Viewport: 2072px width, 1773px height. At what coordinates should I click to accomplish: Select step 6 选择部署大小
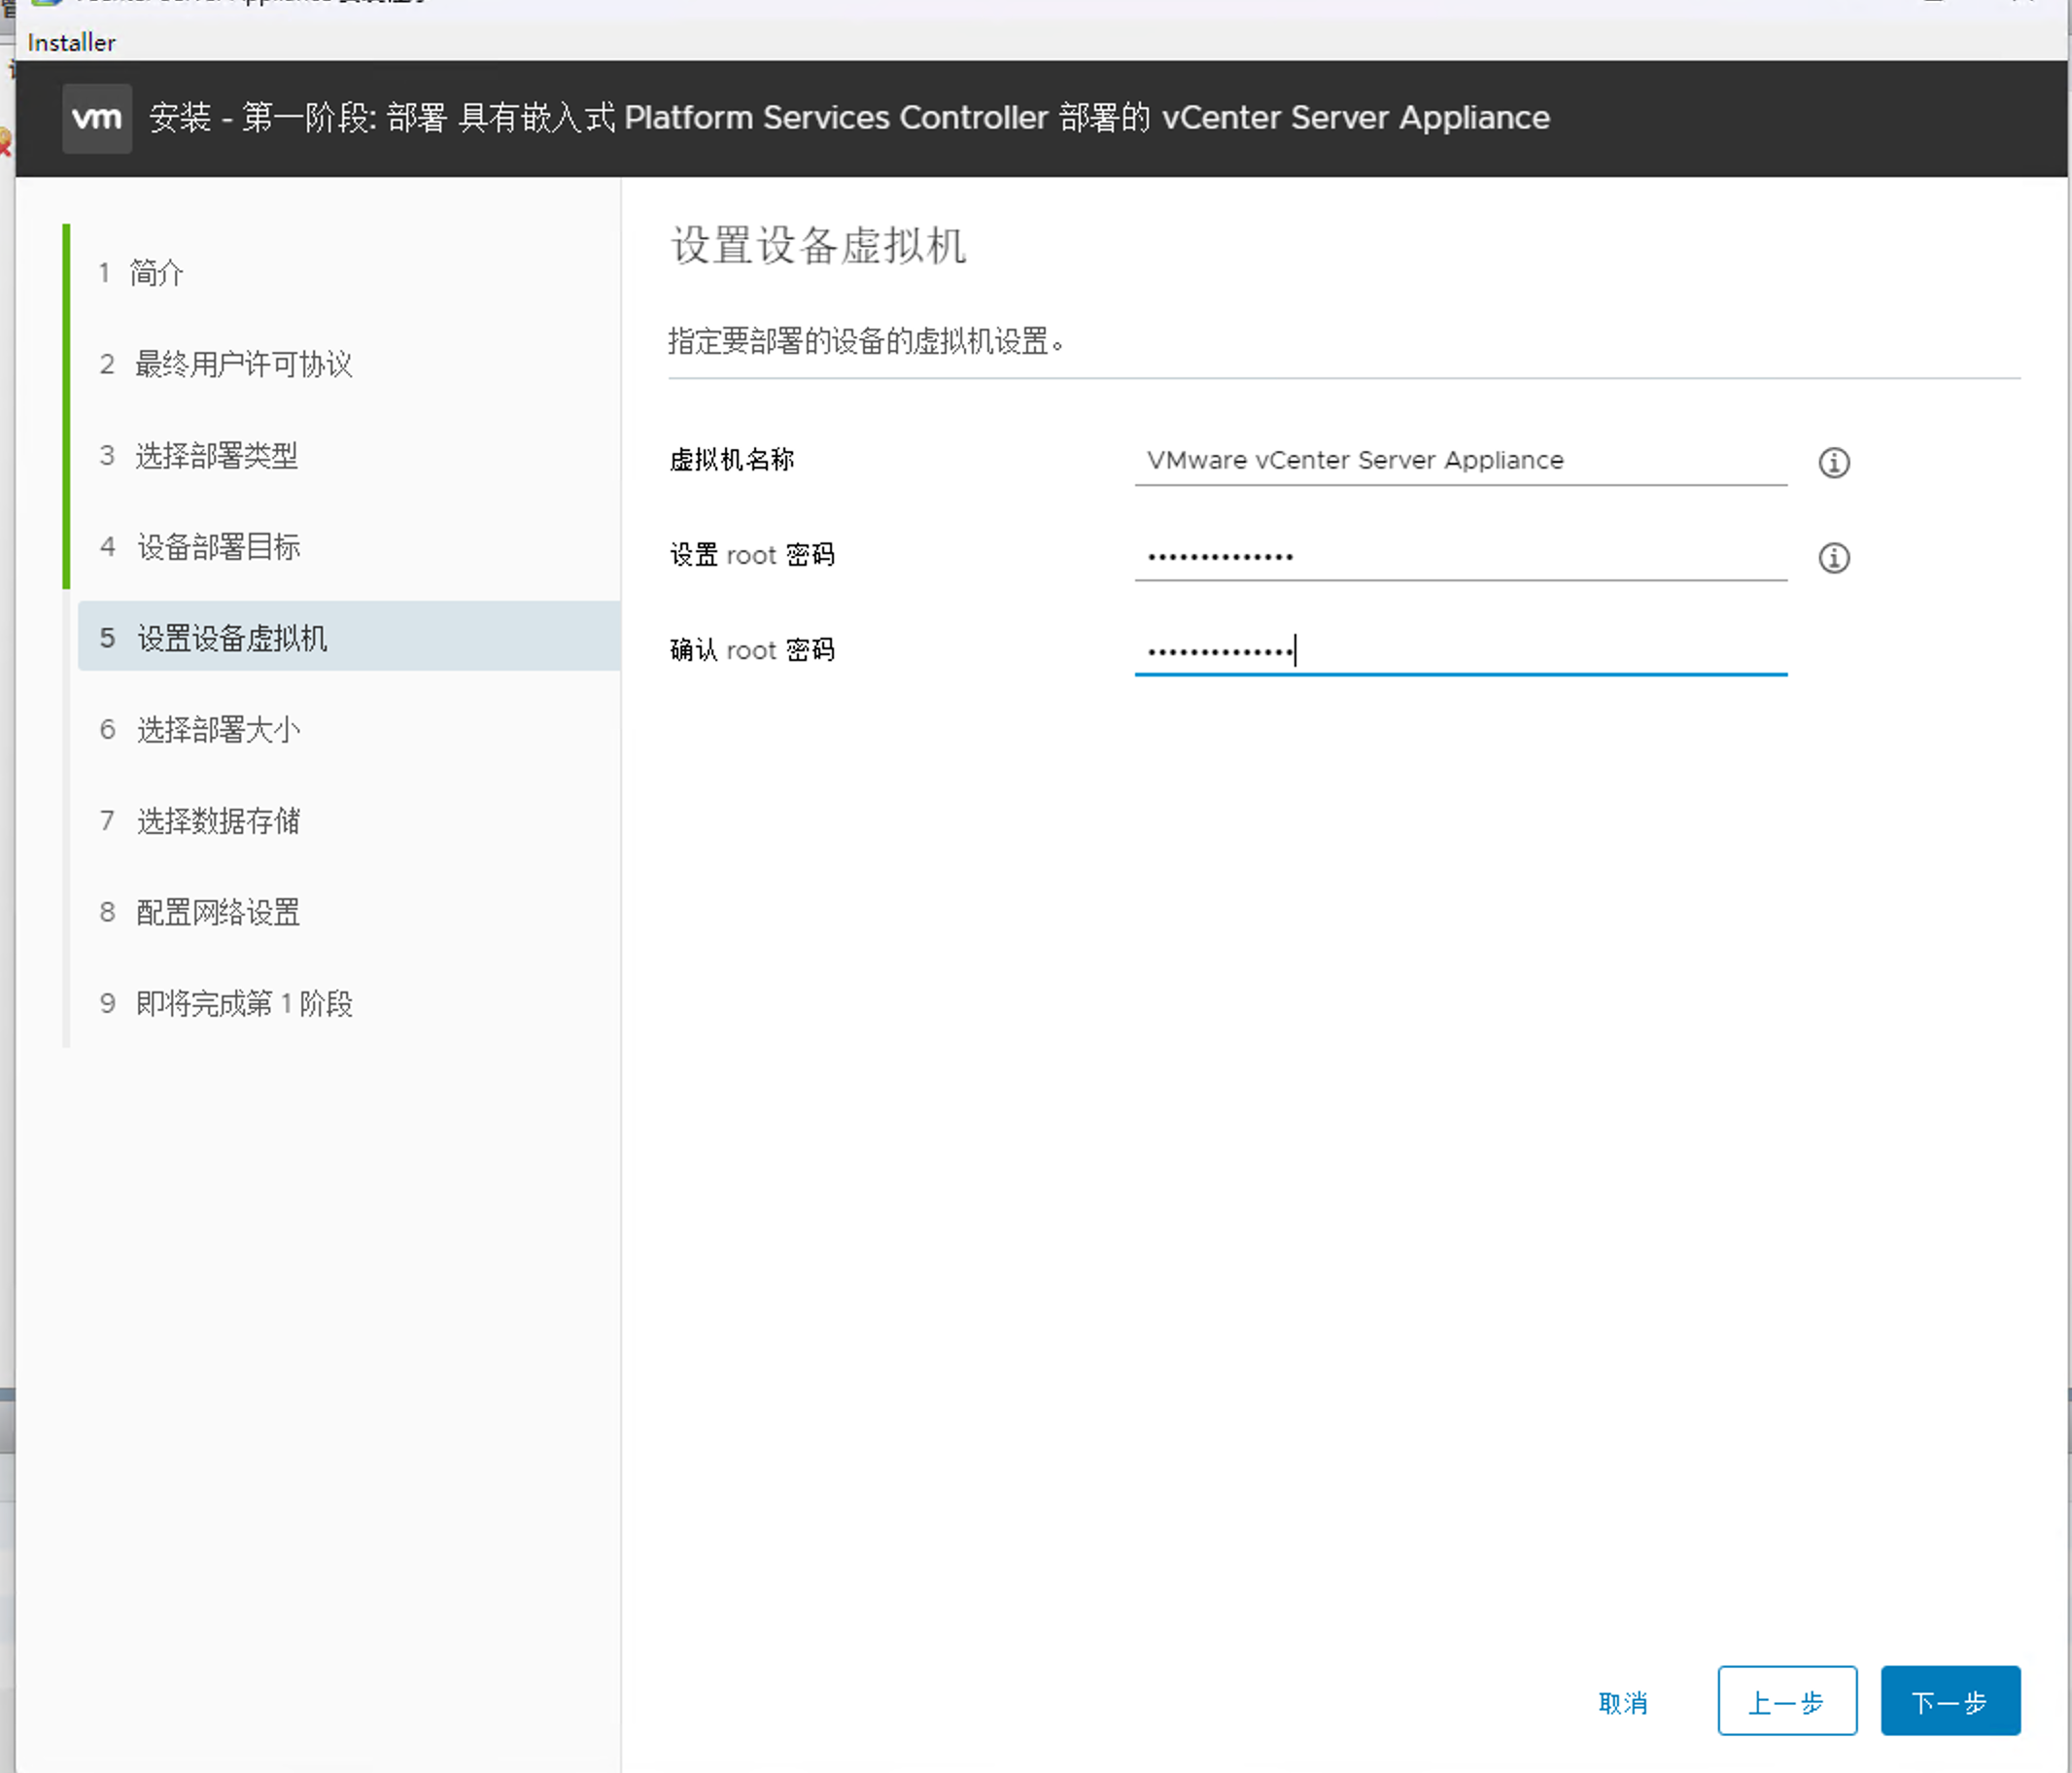pos(199,729)
